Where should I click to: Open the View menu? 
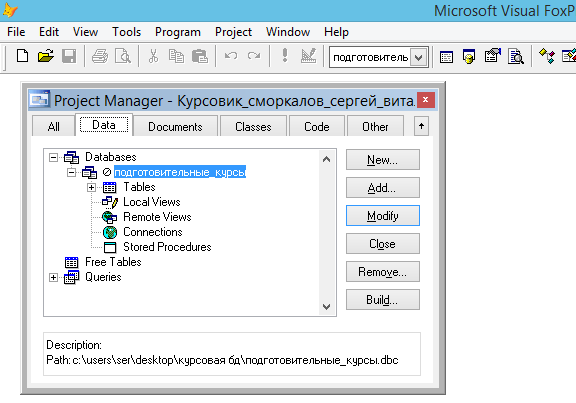85,32
